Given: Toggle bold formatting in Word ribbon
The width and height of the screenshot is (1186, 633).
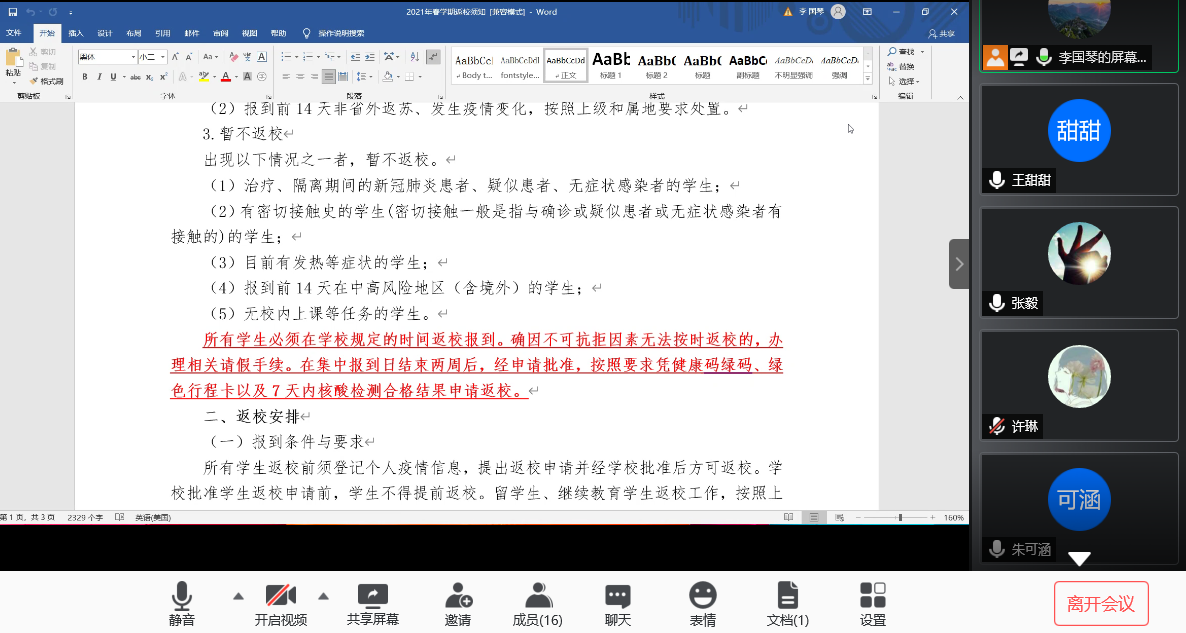Looking at the screenshot, I should pos(84,77).
